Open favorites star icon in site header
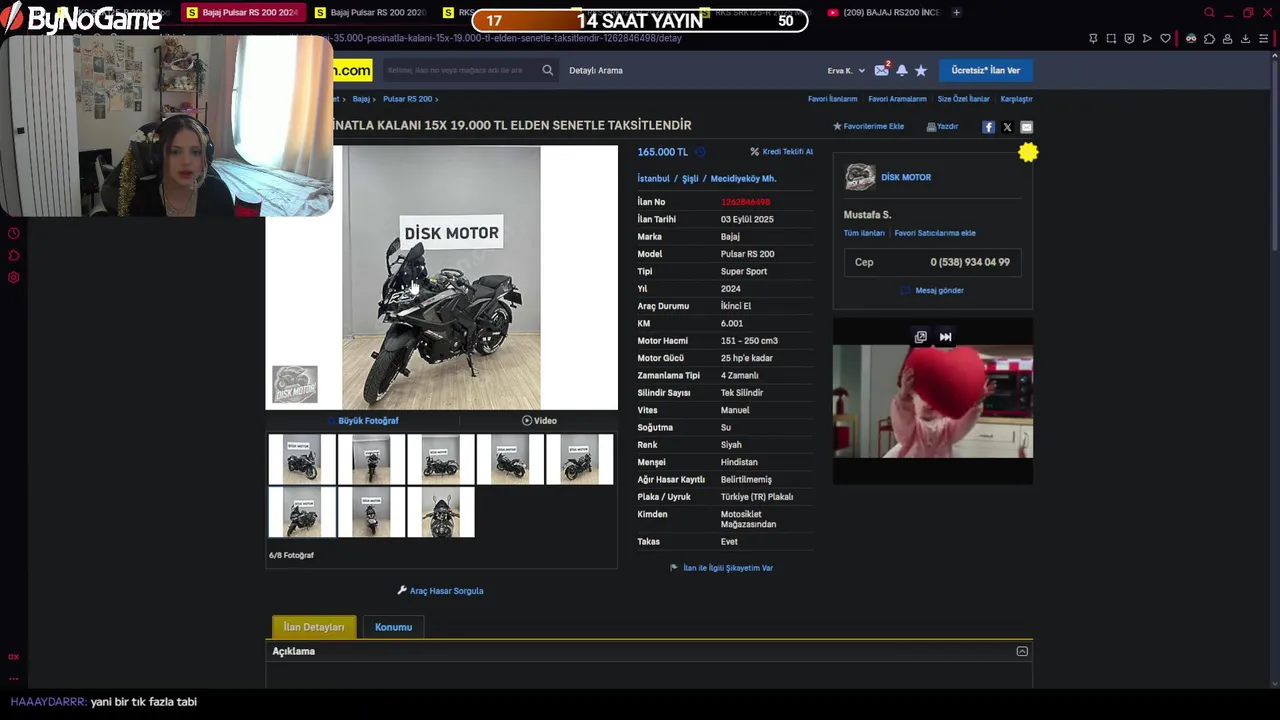This screenshot has height=720, width=1280. tap(921, 70)
